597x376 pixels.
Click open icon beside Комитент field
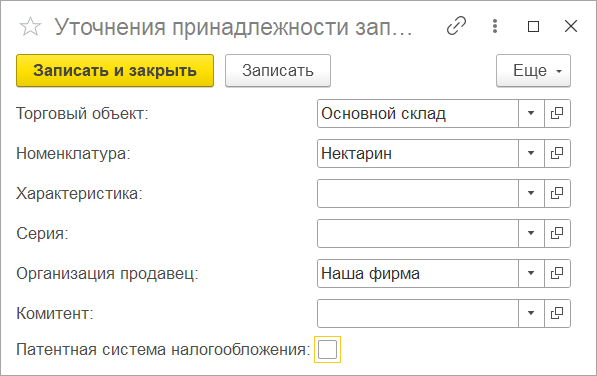pos(557,313)
